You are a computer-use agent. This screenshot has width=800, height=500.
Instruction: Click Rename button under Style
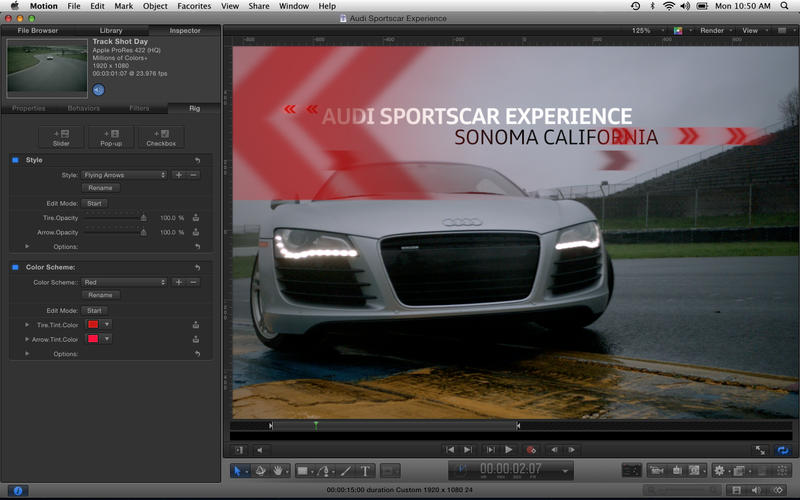(x=100, y=188)
